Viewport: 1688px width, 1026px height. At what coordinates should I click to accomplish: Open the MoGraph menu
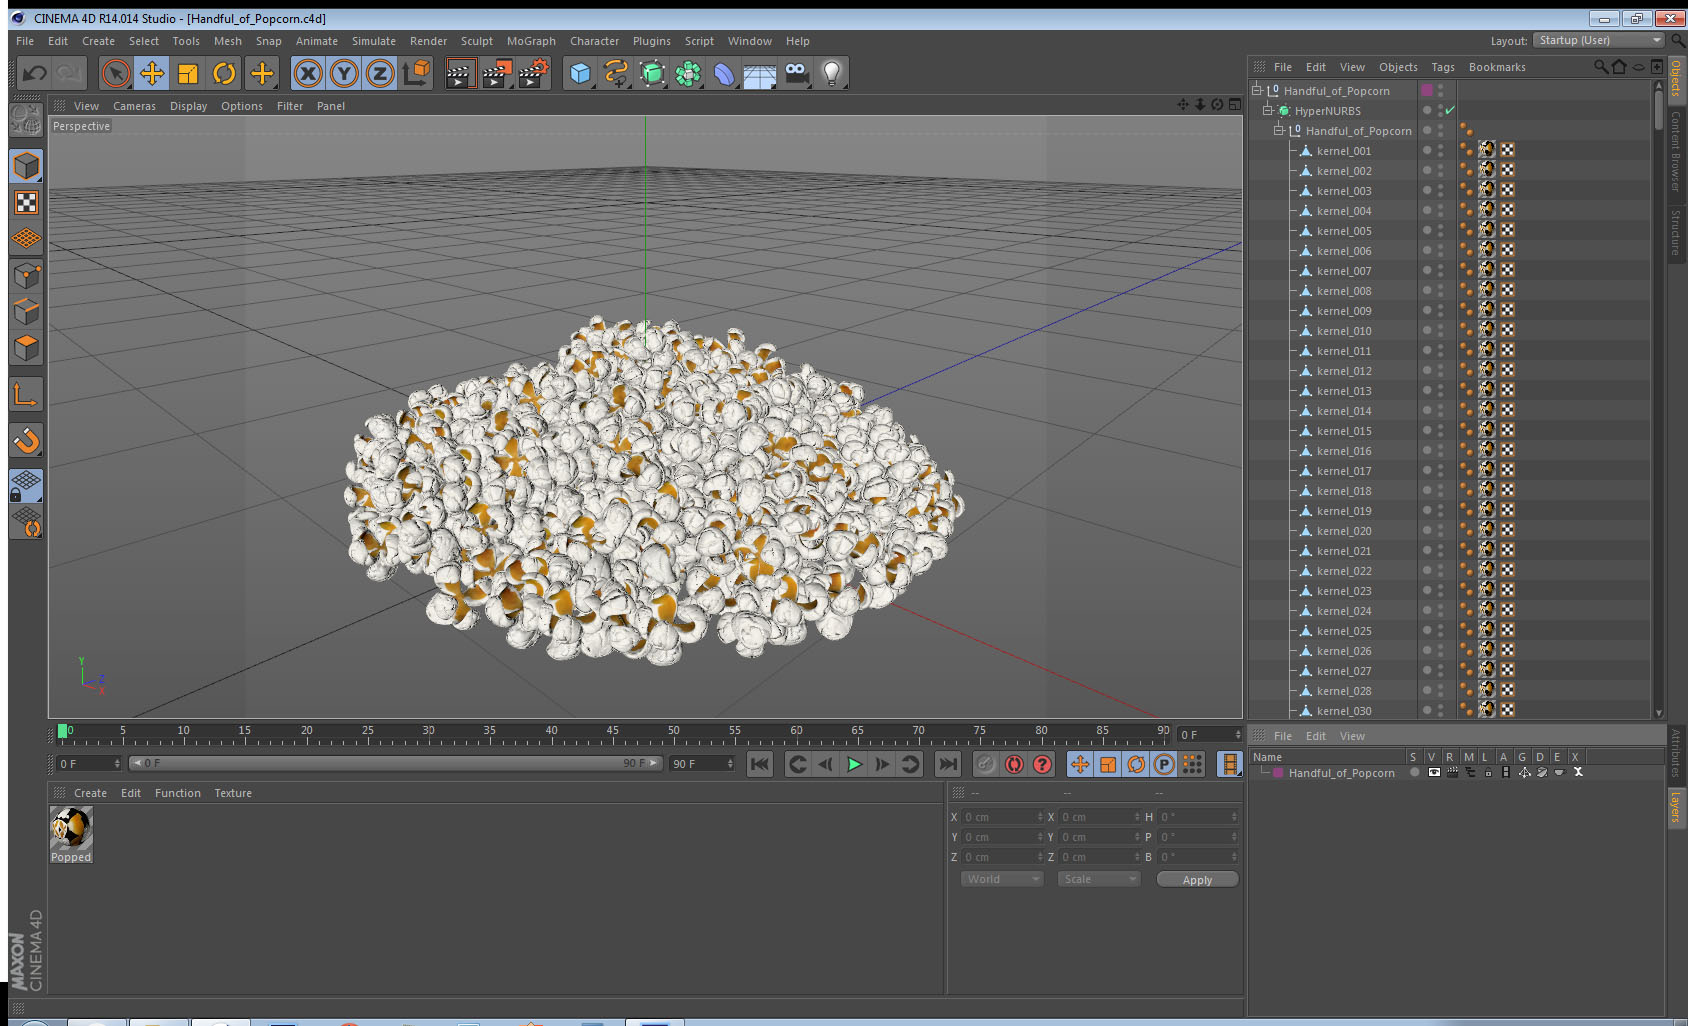531,41
